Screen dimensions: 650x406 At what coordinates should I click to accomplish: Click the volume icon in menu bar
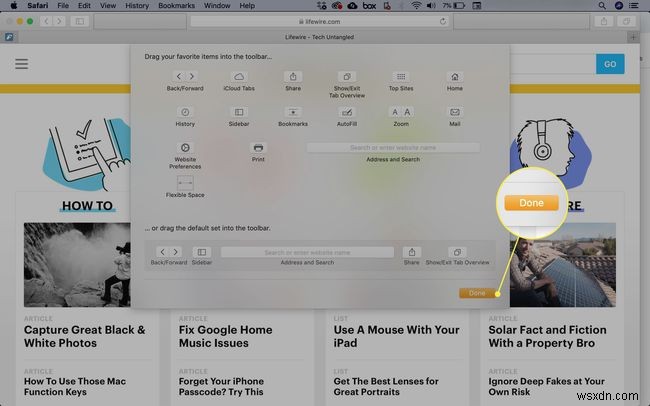coord(431,5)
